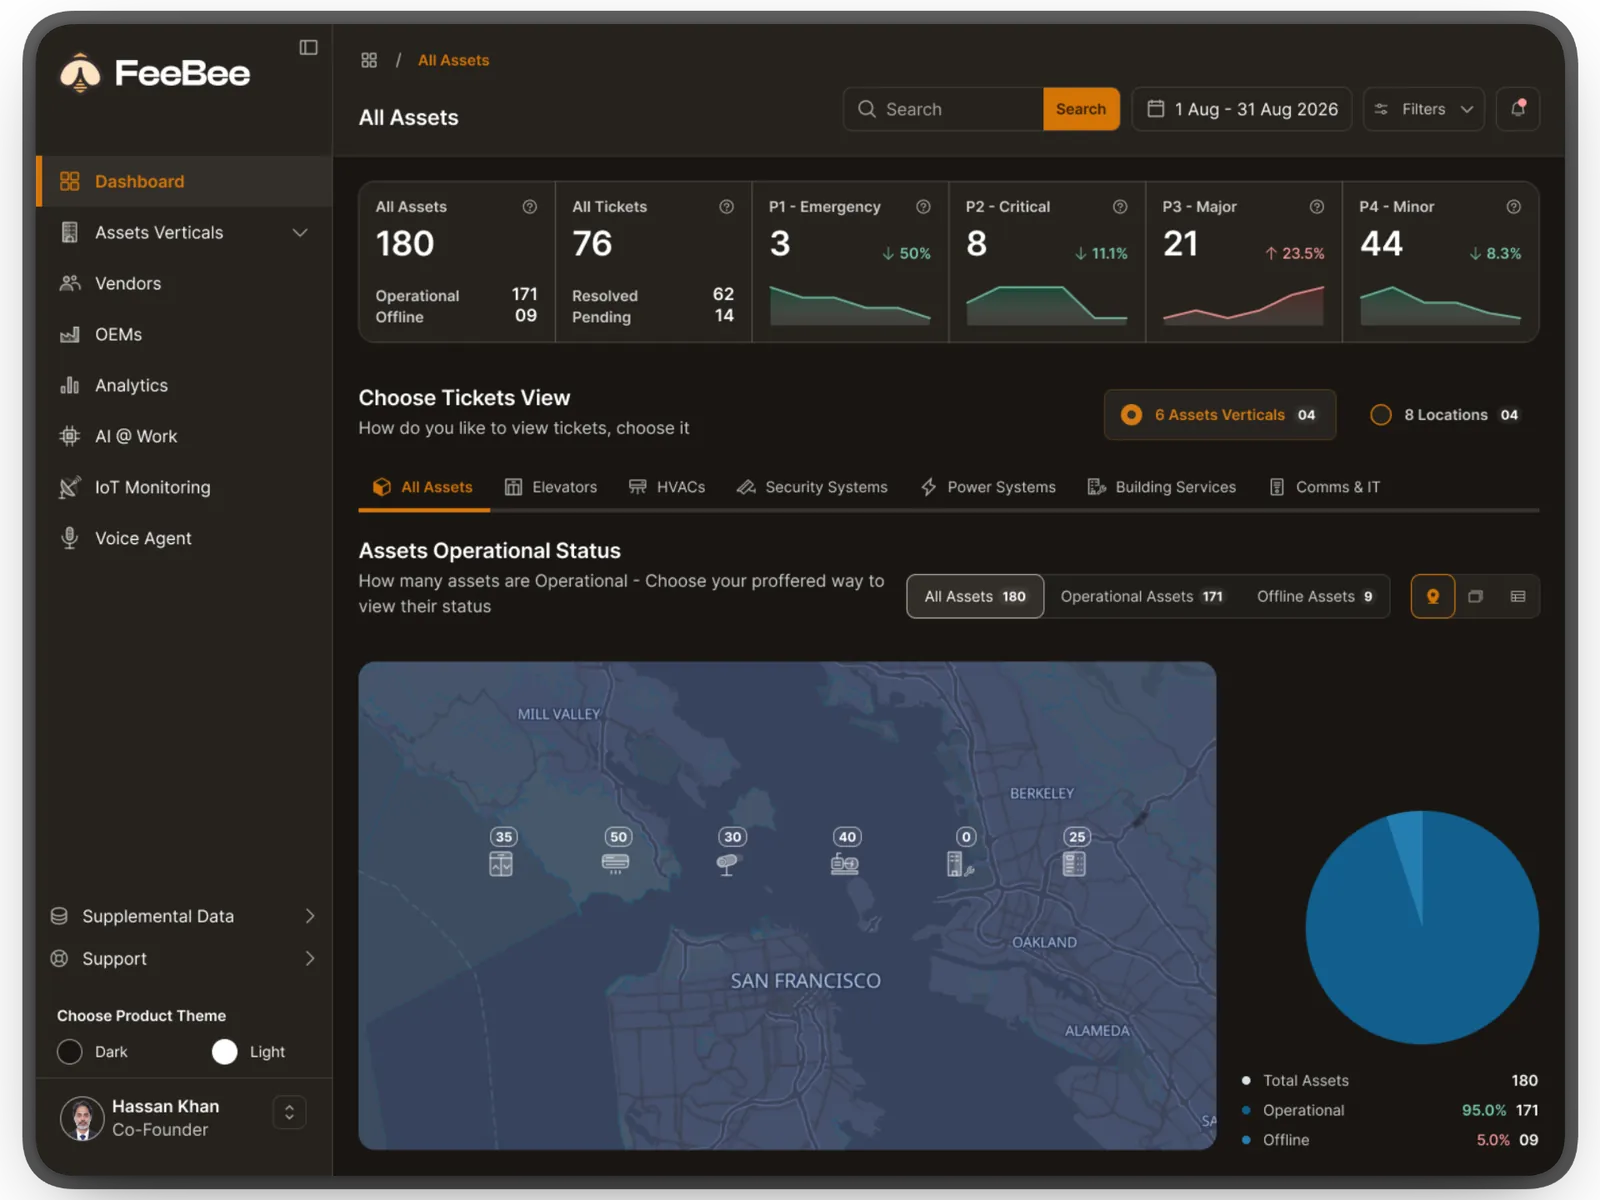Viewport: 1600px width, 1200px height.
Task: Open Voice Agent page
Action: coord(184,539)
